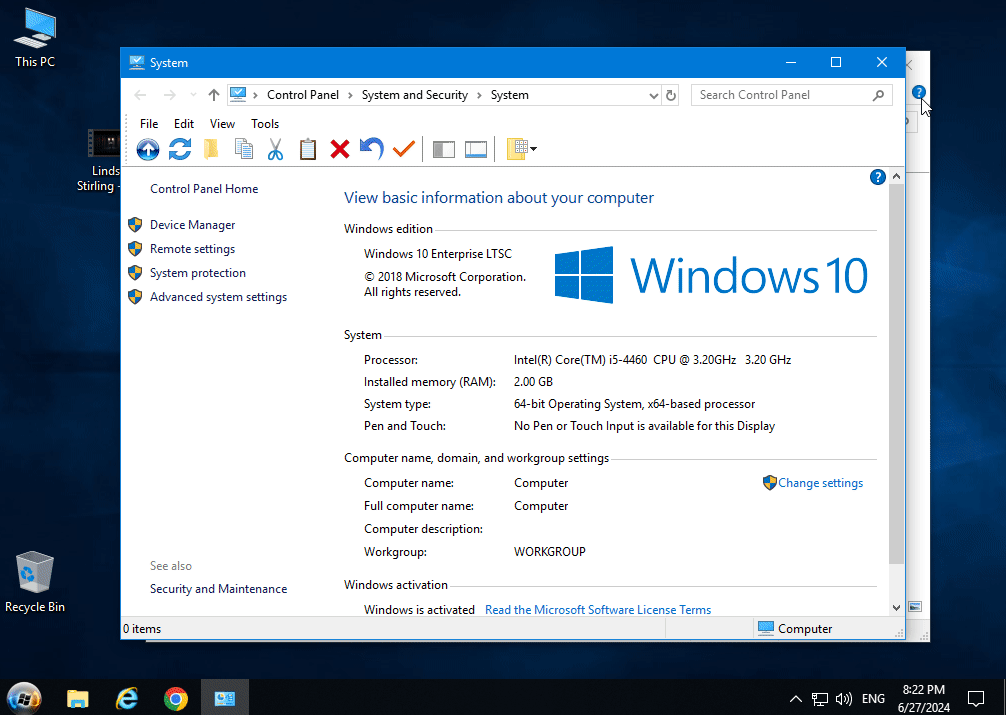Viewport: 1006px width, 715px height.
Task: Click the Search Control Panel field
Action: pyautogui.click(x=791, y=95)
